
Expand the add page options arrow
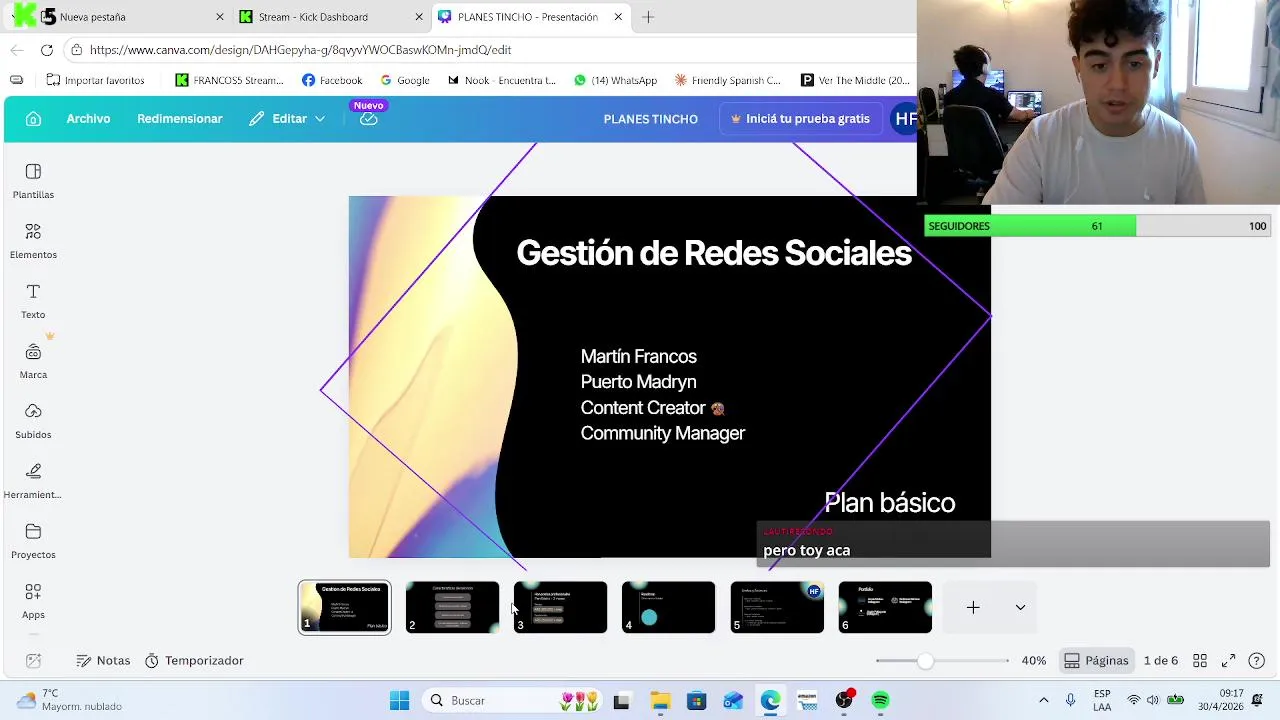click(1020, 607)
